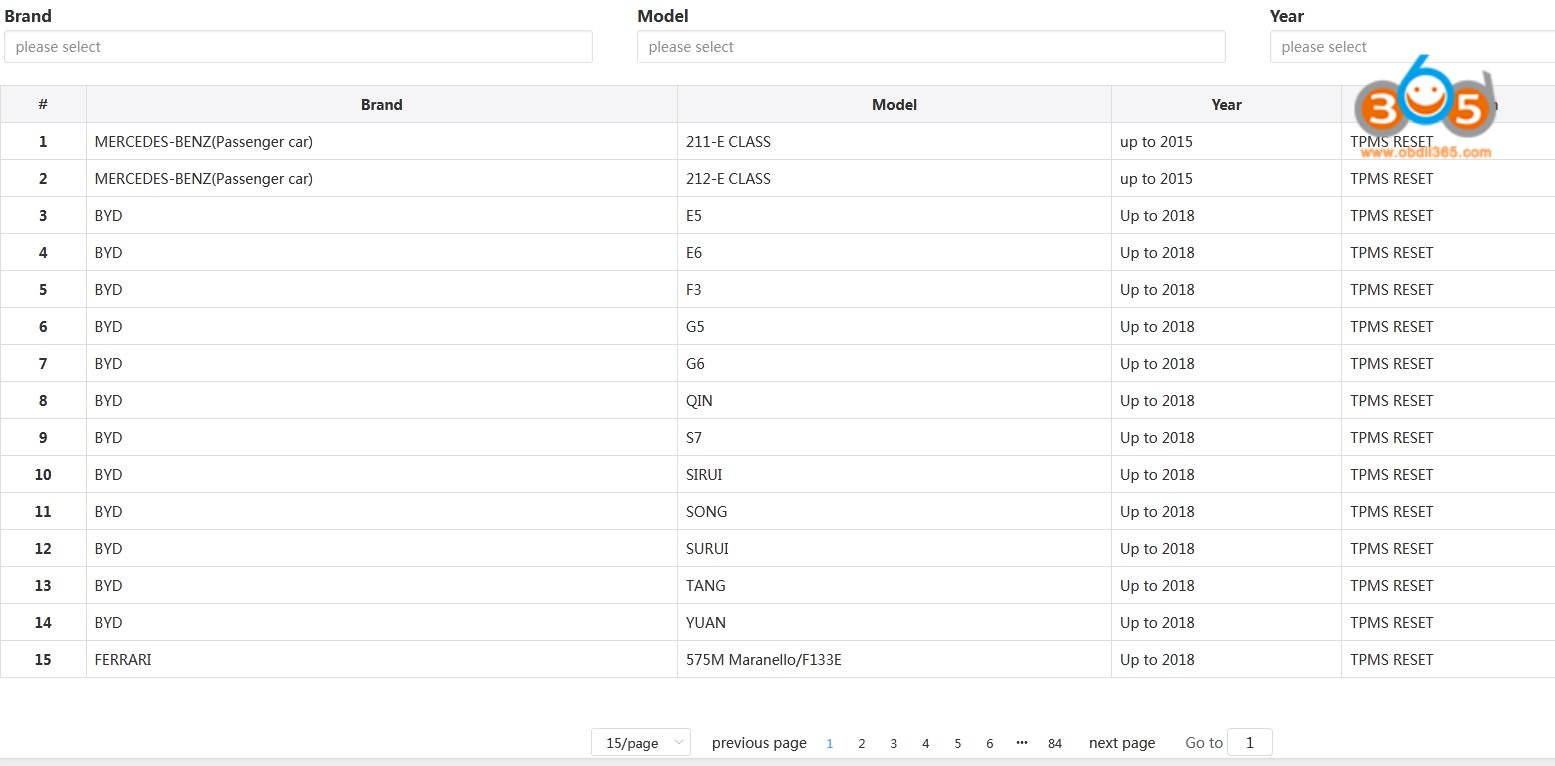Click the Brand column header
This screenshot has width=1555, height=766.
point(381,105)
